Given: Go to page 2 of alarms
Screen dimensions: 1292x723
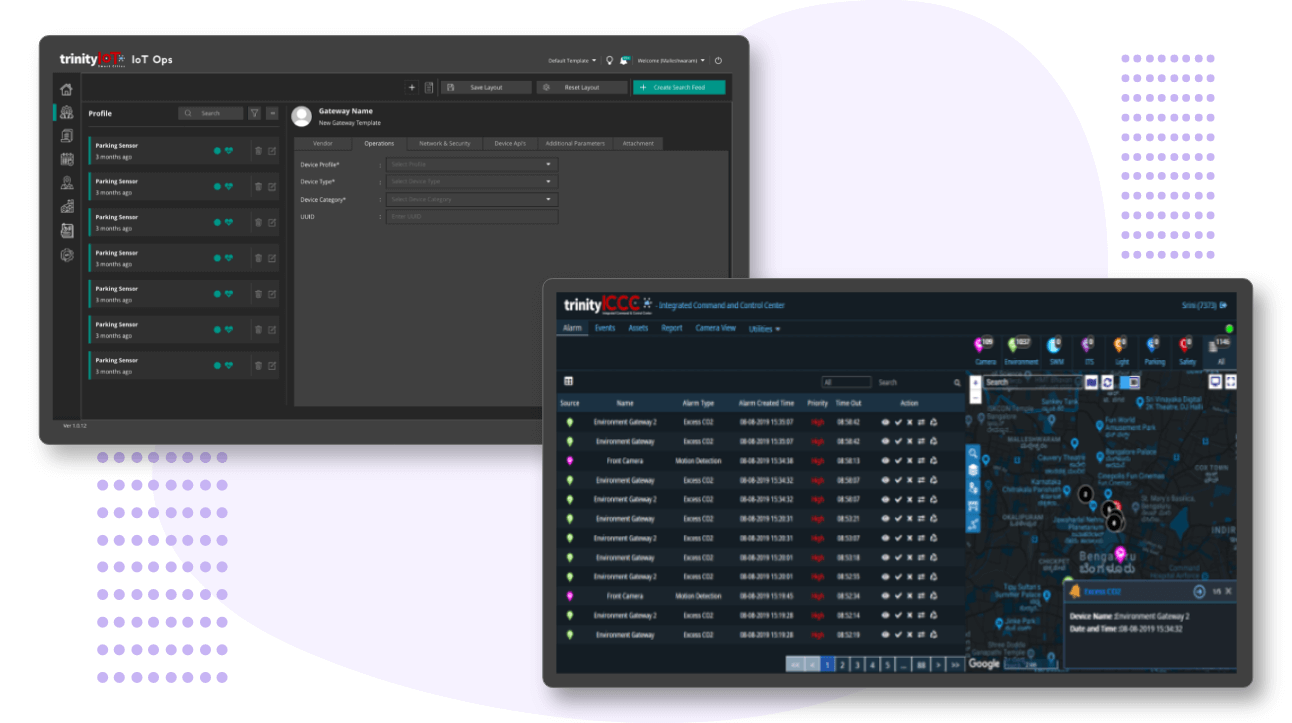Looking at the screenshot, I should click(x=843, y=664).
